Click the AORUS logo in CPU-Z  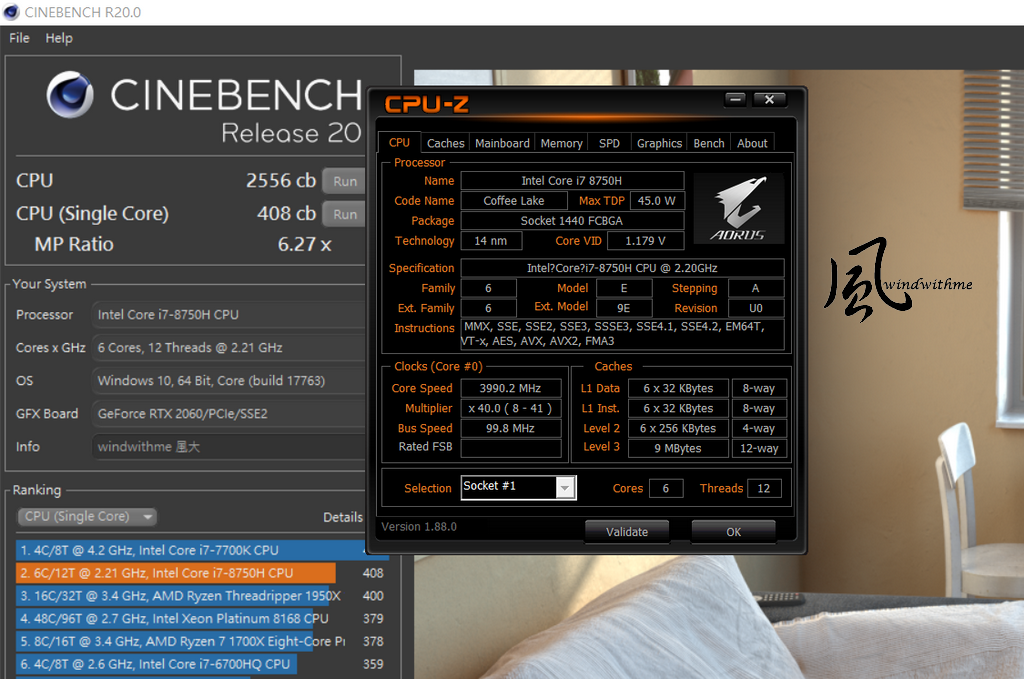739,208
